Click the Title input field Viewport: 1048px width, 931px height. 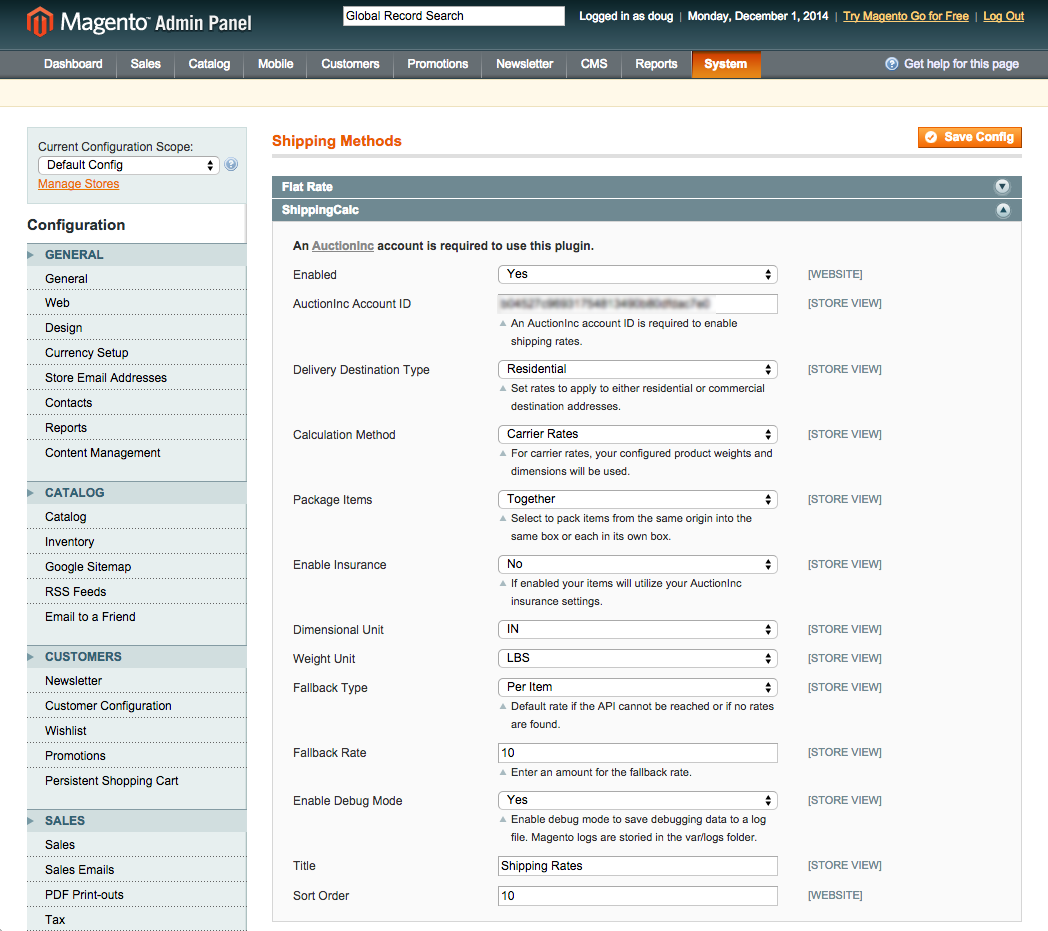tap(637, 866)
